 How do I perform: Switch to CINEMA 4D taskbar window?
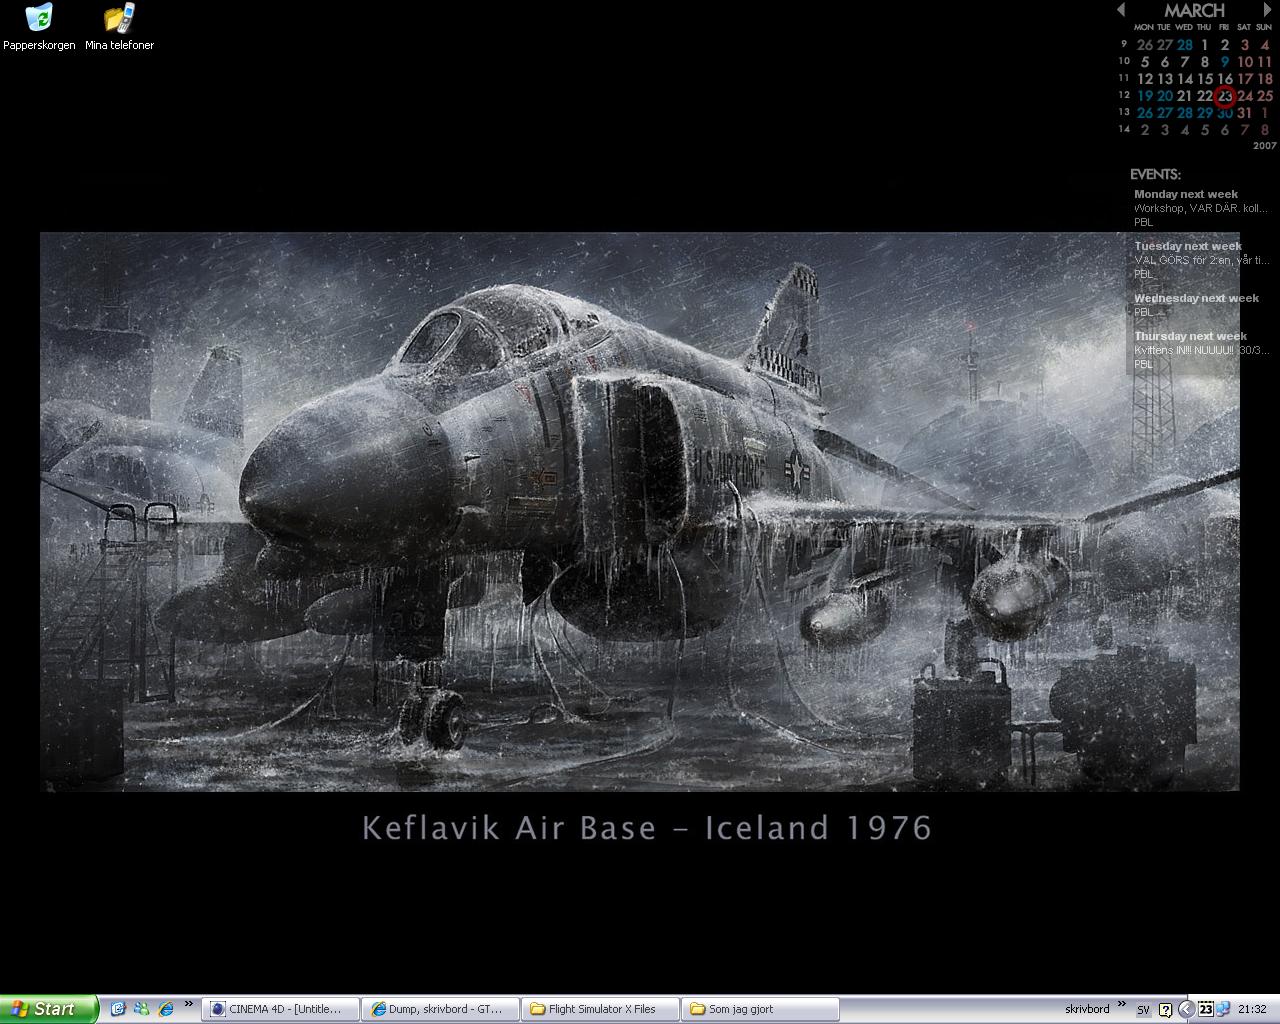pos(280,1009)
